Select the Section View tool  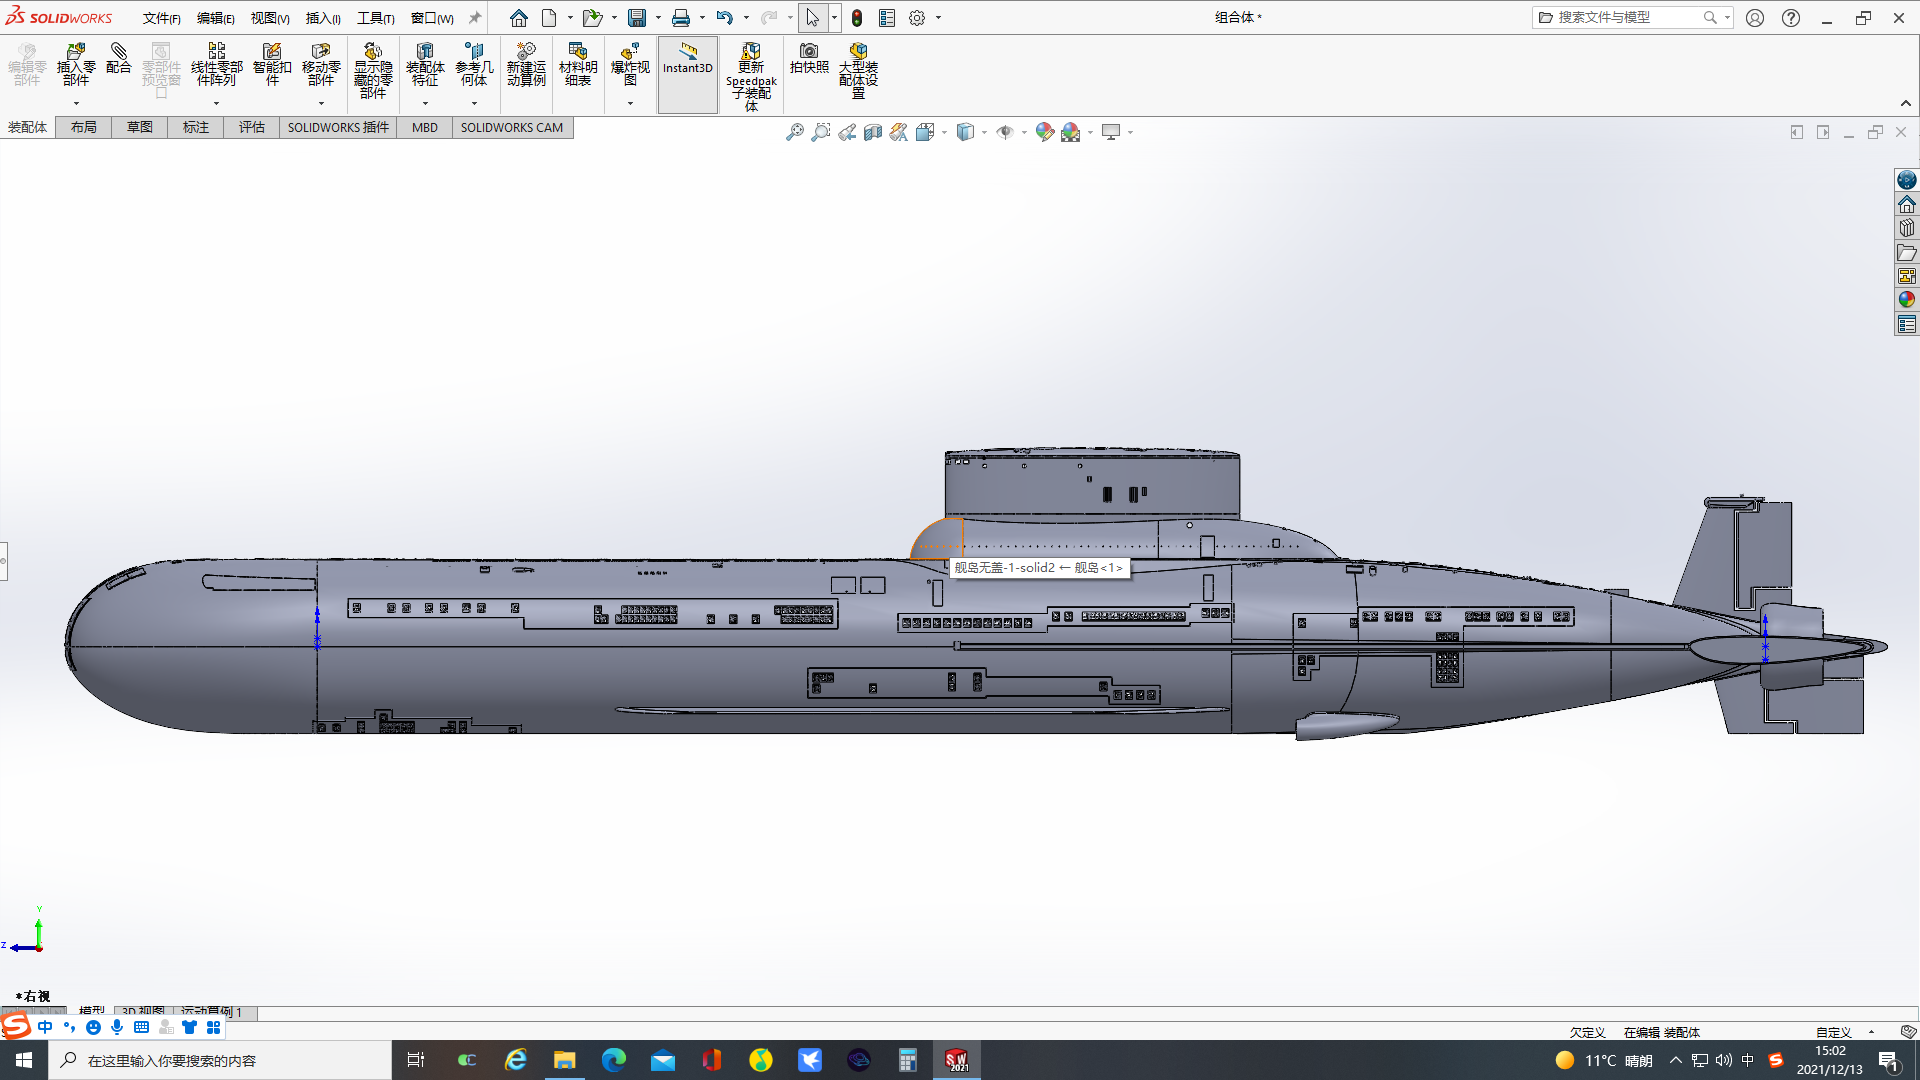pos(873,132)
